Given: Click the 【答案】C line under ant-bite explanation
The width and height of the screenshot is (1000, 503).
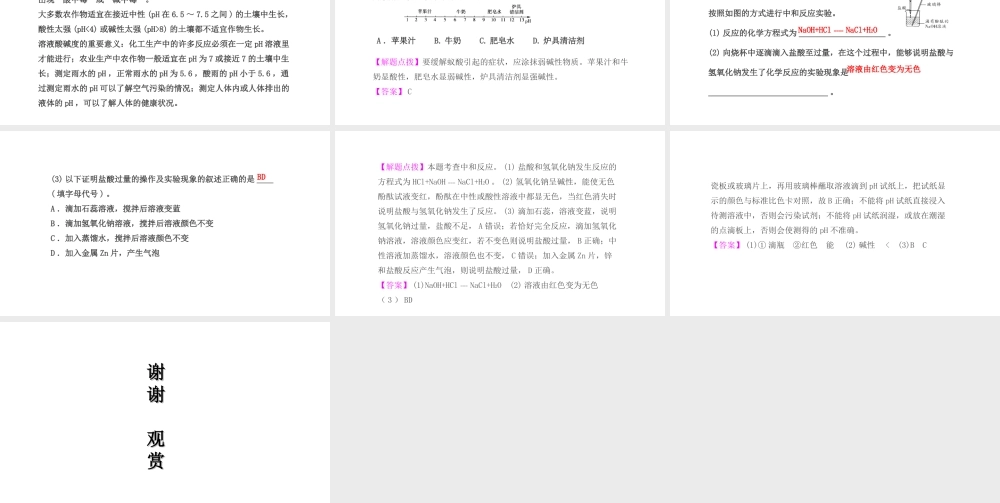Looking at the screenshot, I should (x=393, y=92).
